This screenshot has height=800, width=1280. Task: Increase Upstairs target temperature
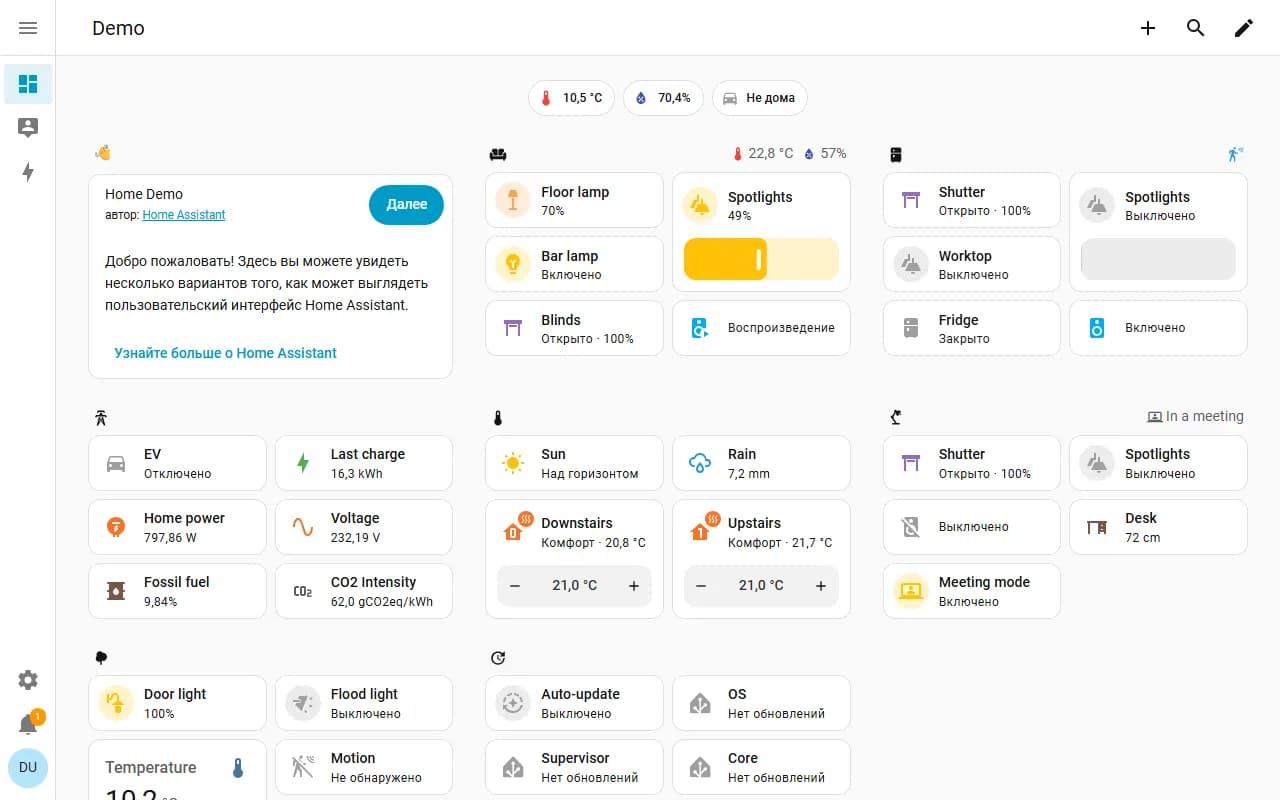[821, 586]
